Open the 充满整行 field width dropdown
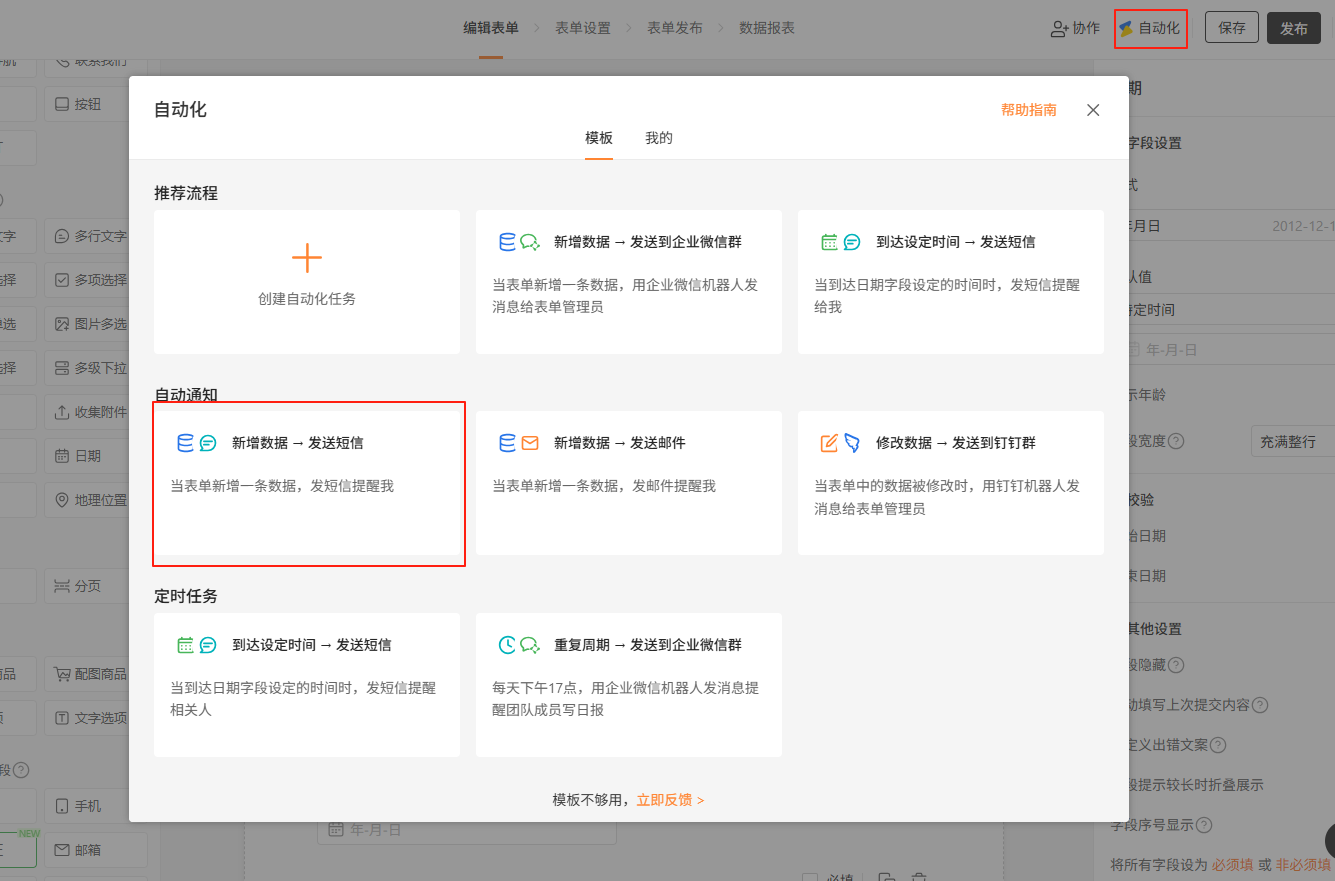Image resolution: width=1335 pixels, height=881 pixels. click(1292, 441)
